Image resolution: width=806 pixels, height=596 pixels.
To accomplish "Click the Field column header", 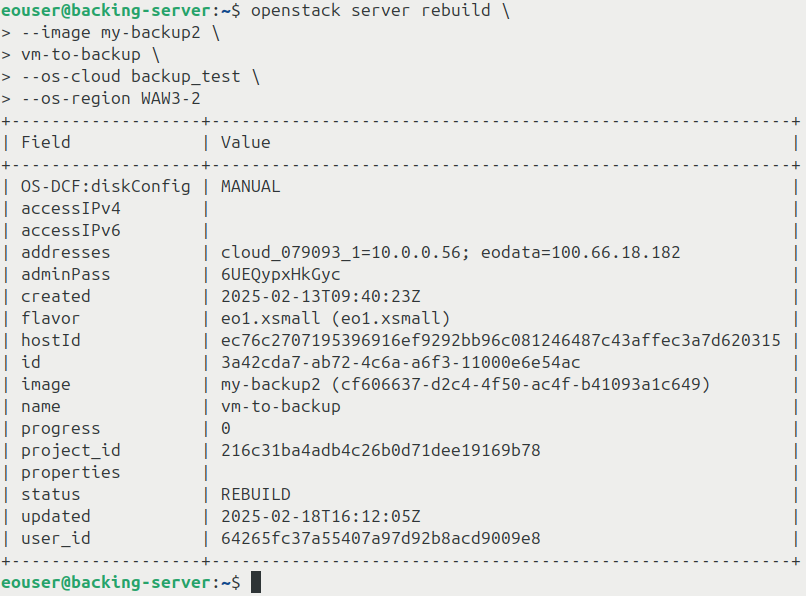I will point(45,142).
